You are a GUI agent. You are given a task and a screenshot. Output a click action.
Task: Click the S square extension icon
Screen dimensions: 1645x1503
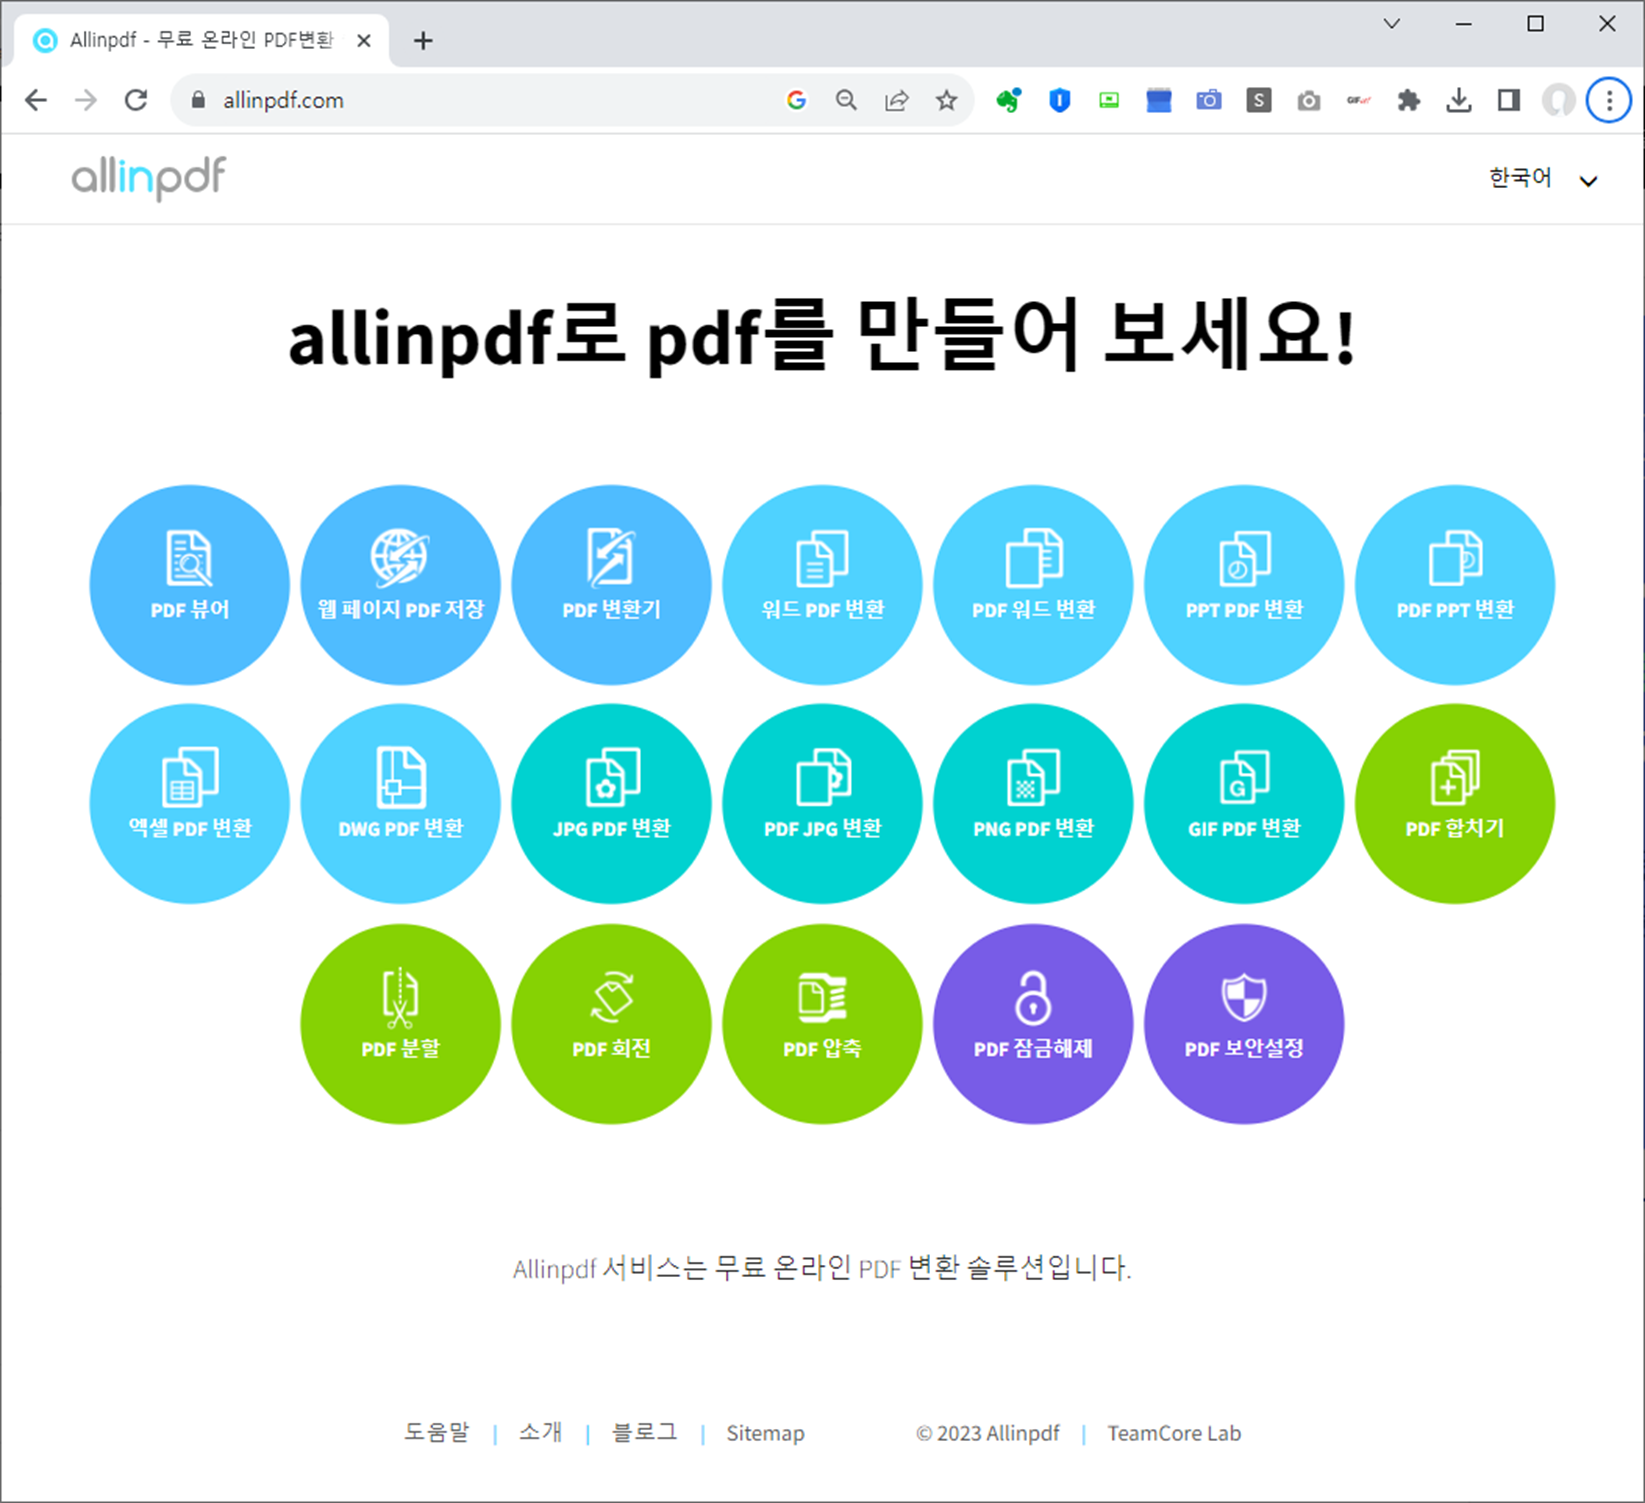coord(1259,100)
